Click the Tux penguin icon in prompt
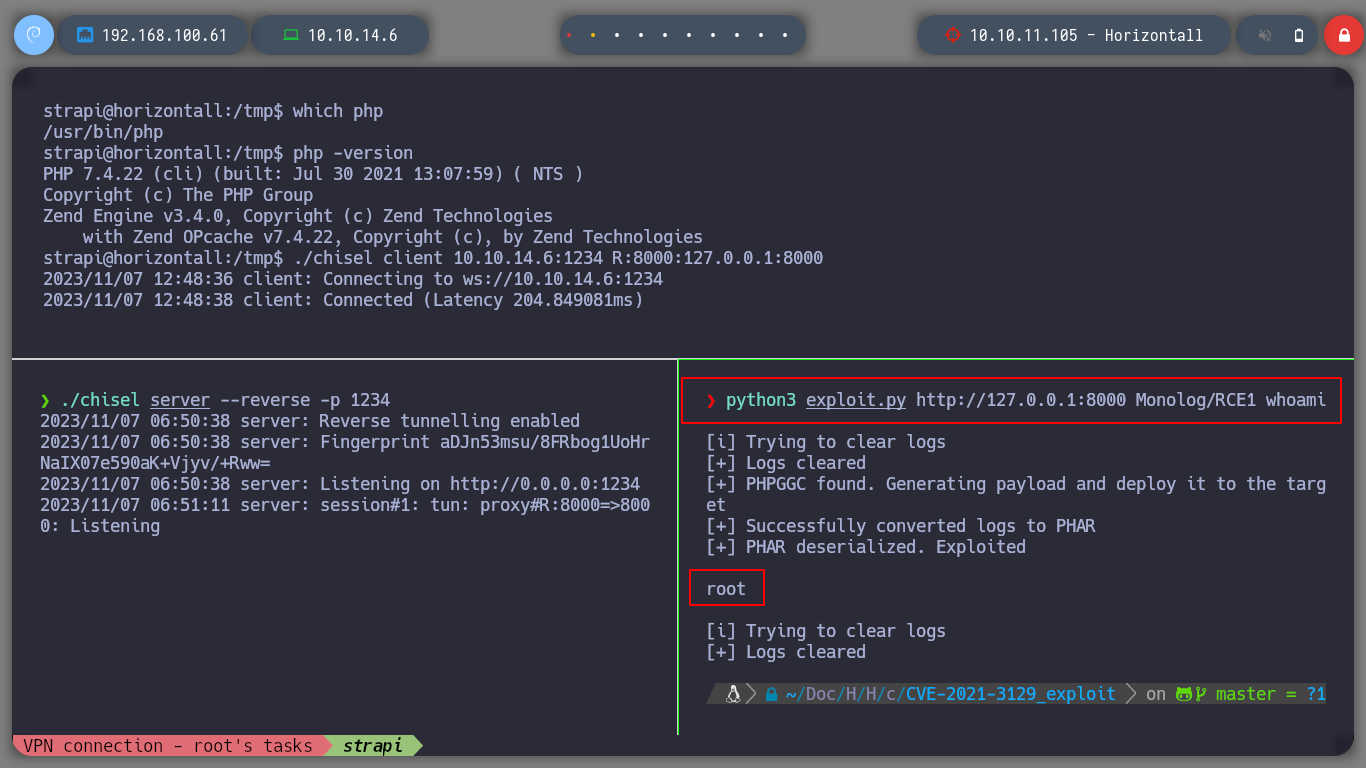 pos(733,693)
